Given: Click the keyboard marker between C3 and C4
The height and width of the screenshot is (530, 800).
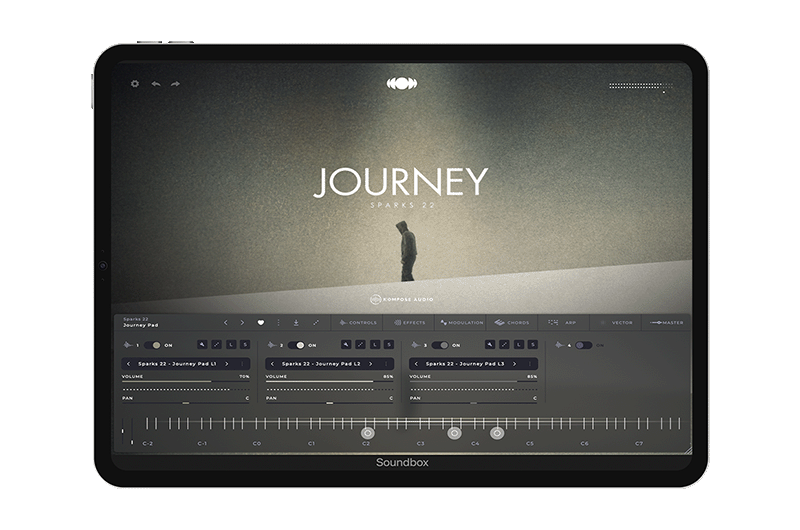Looking at the screenshot, I should point(454,433).
